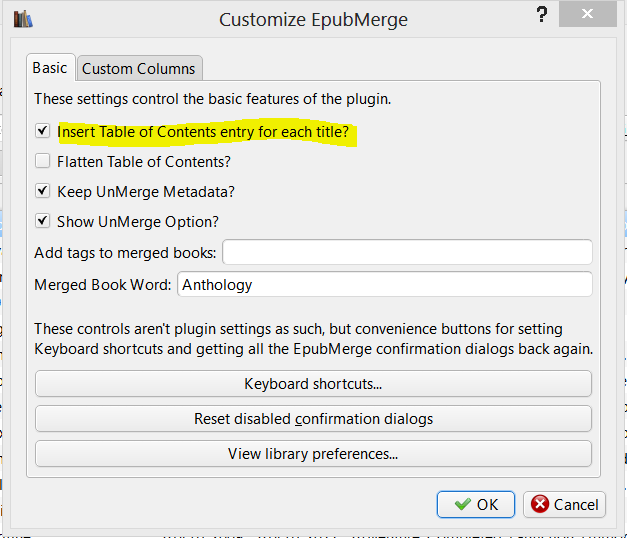
Task: Switch to the Custom Columns tab
Action: [141, 69]
